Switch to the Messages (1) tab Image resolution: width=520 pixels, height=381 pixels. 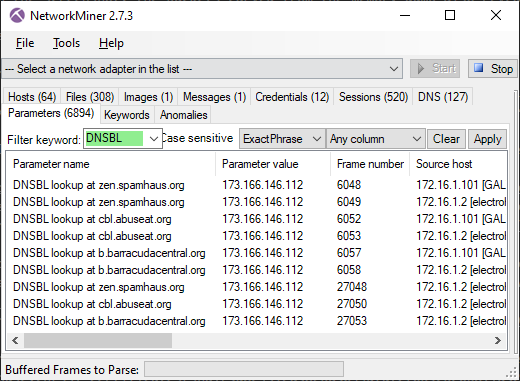pyautogui.click(x=214, y=97)
